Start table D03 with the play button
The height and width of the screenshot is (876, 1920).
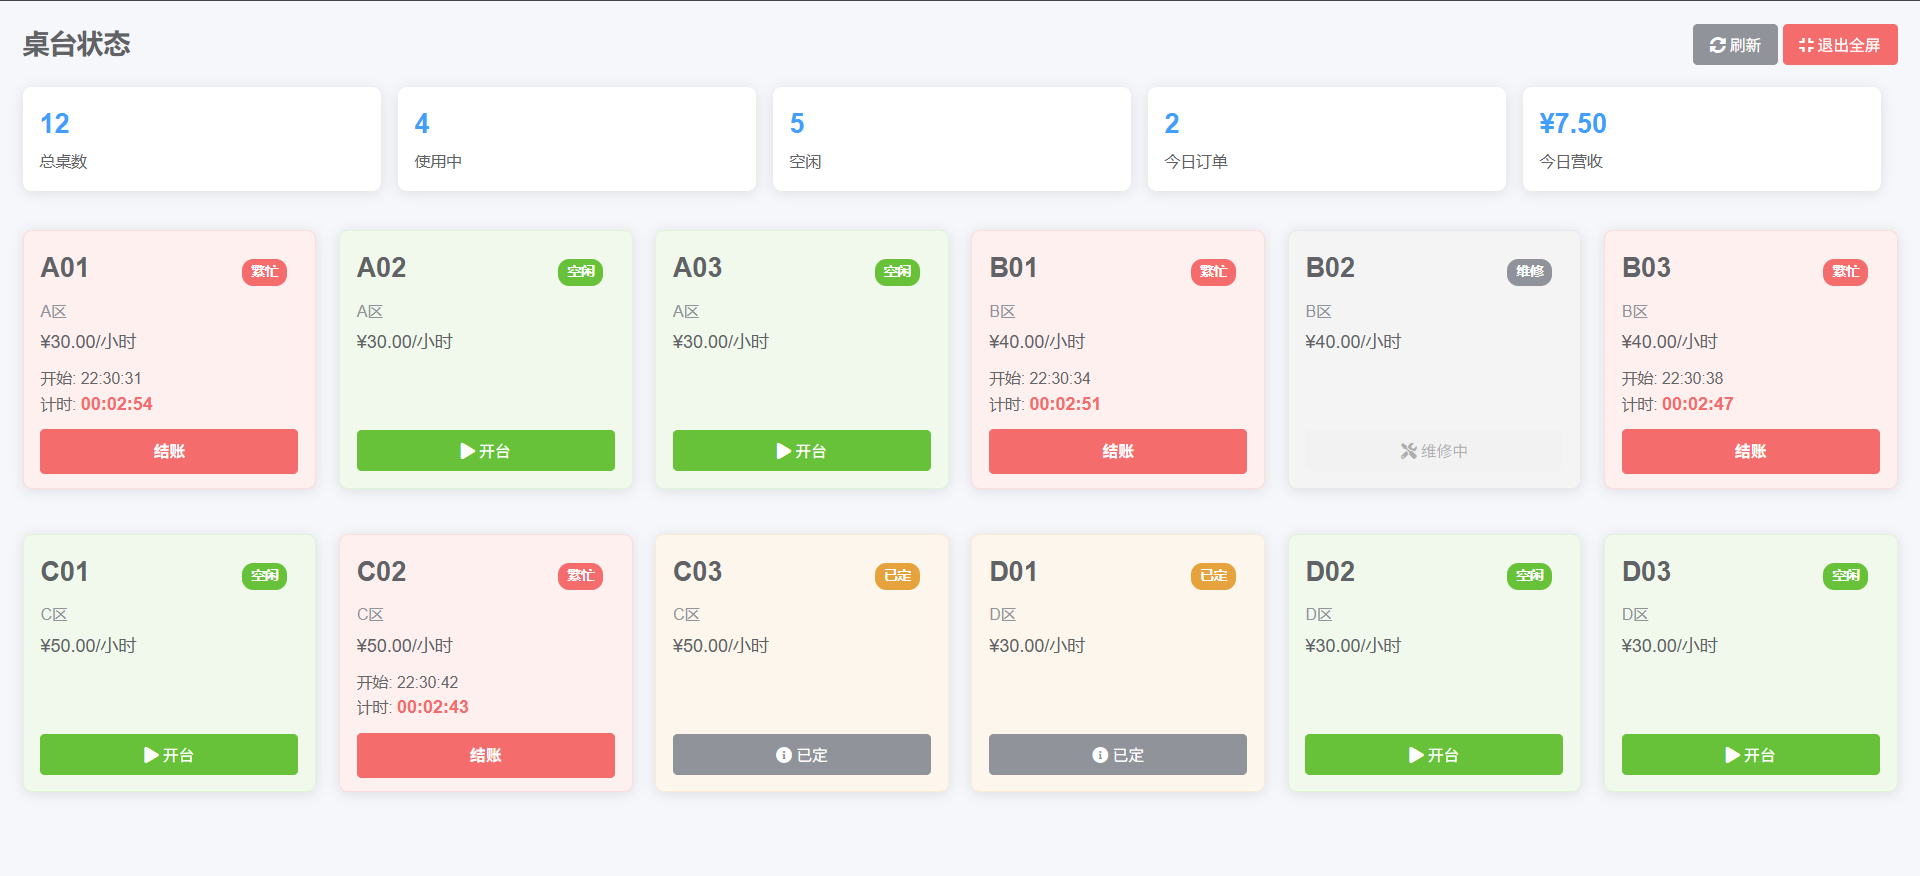1750,755
